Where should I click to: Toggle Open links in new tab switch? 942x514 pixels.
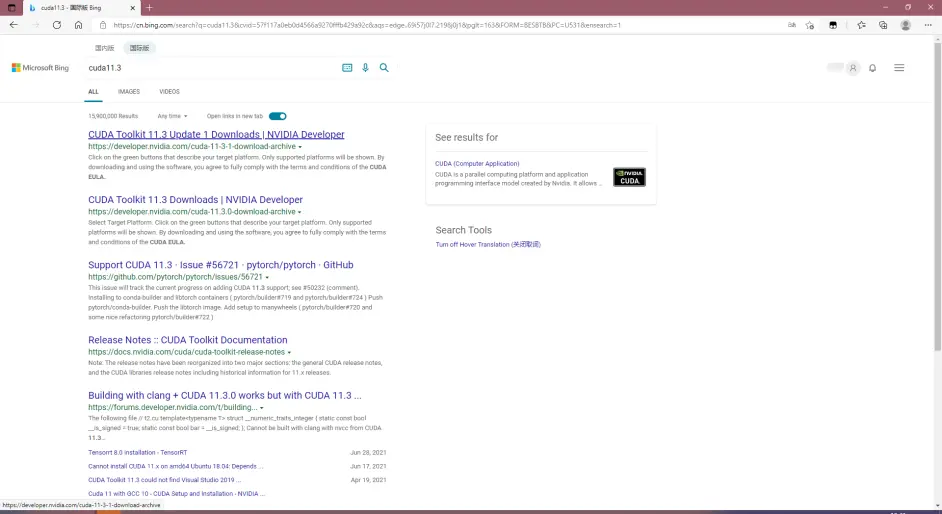[x=278, y=116]
